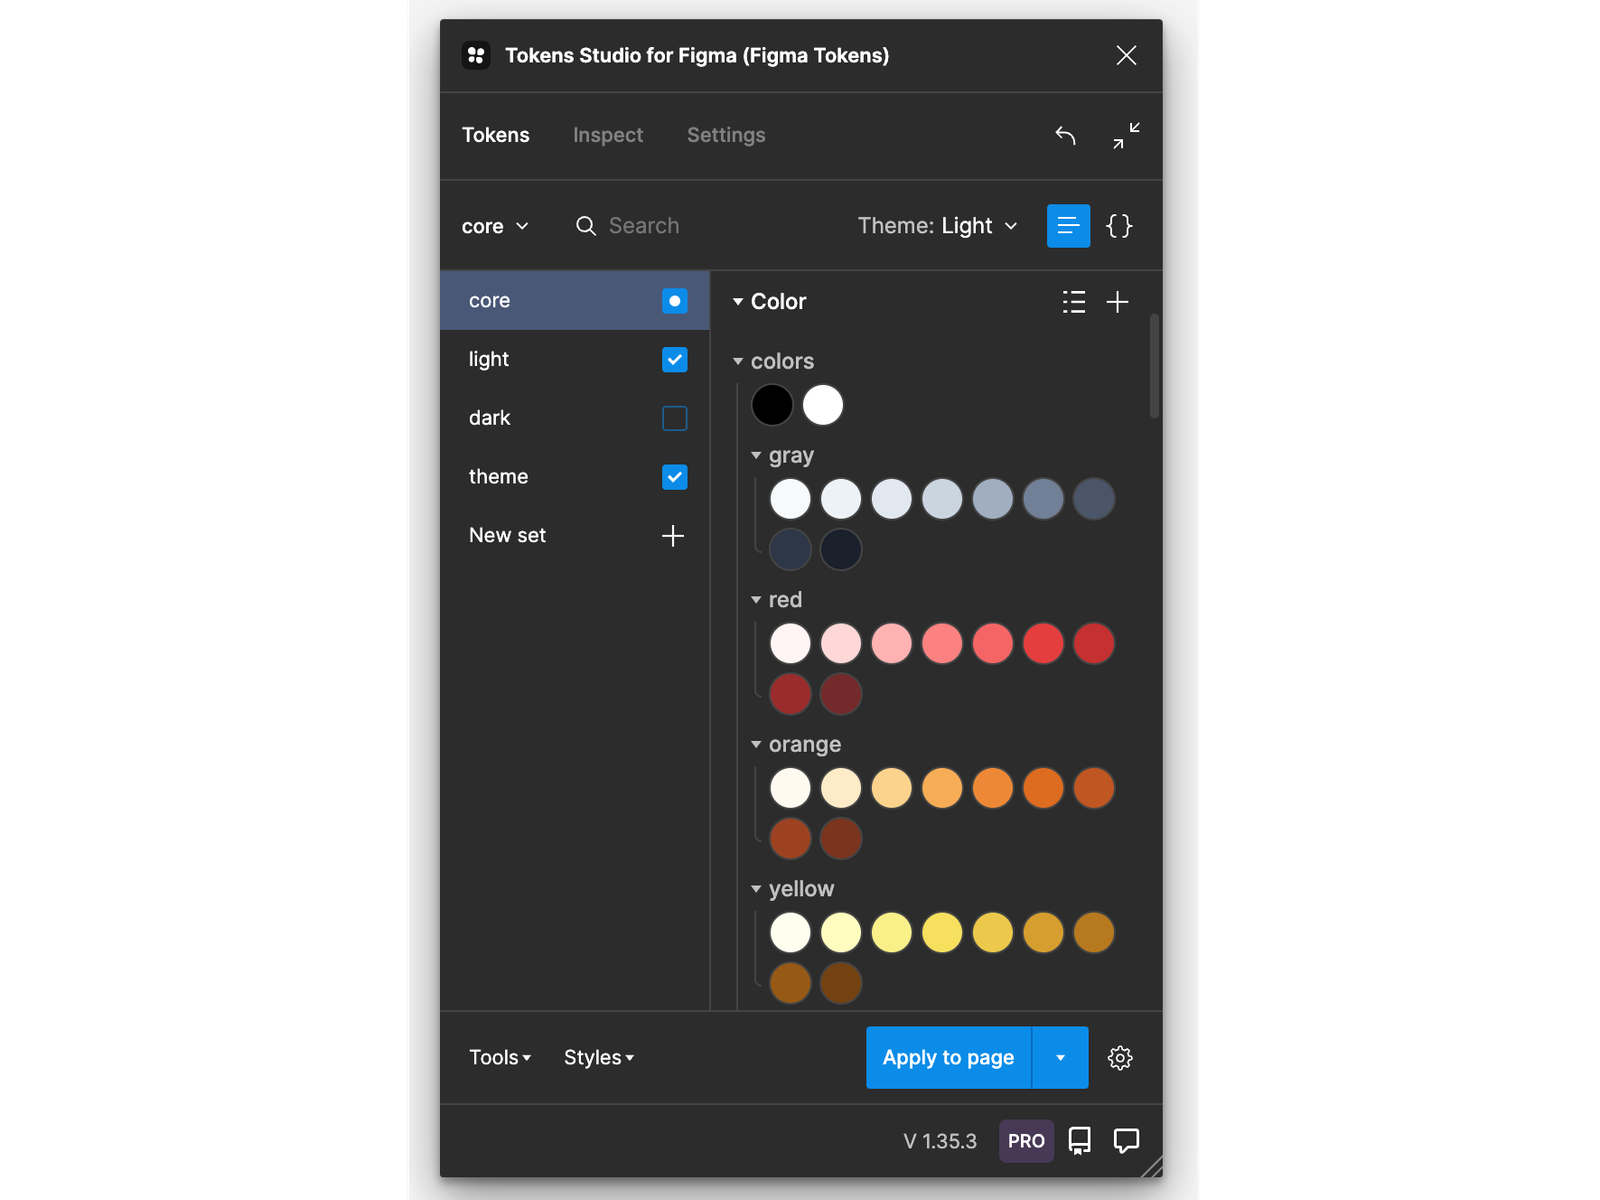Screen dimensions: 1600x1200
Task: Click the minimize plugin arrows icon
Action: coord(1126,135)
